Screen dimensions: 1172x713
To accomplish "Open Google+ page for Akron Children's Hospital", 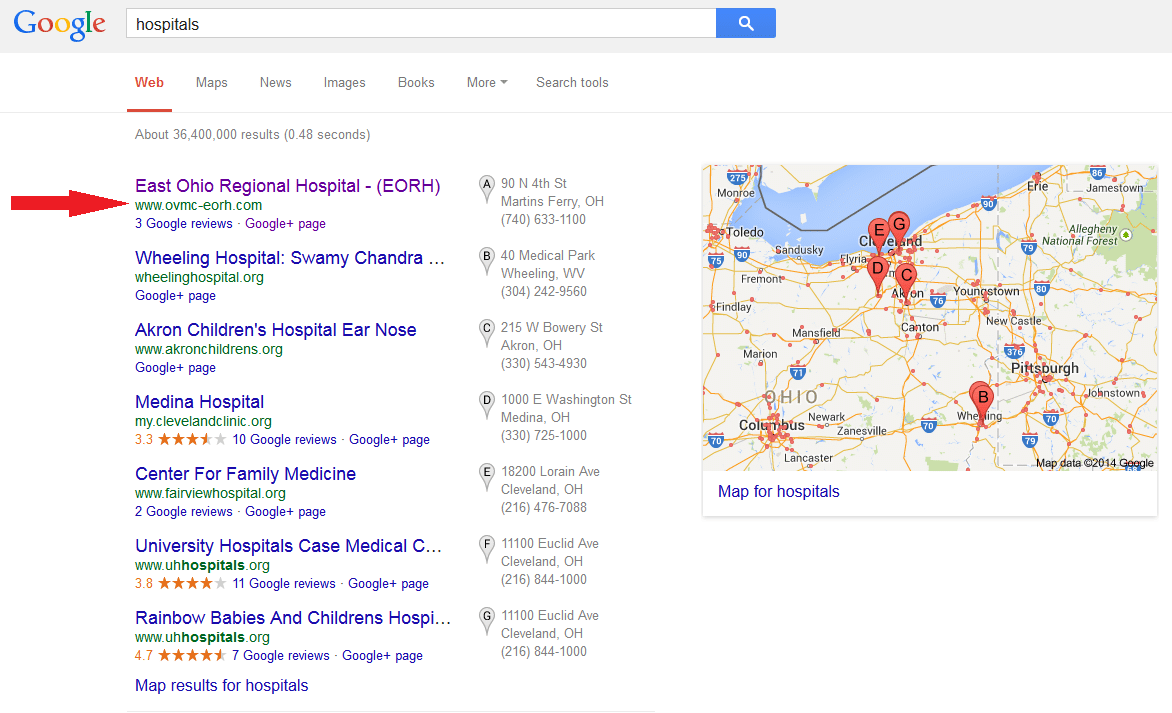I will (x=176, y=368).
